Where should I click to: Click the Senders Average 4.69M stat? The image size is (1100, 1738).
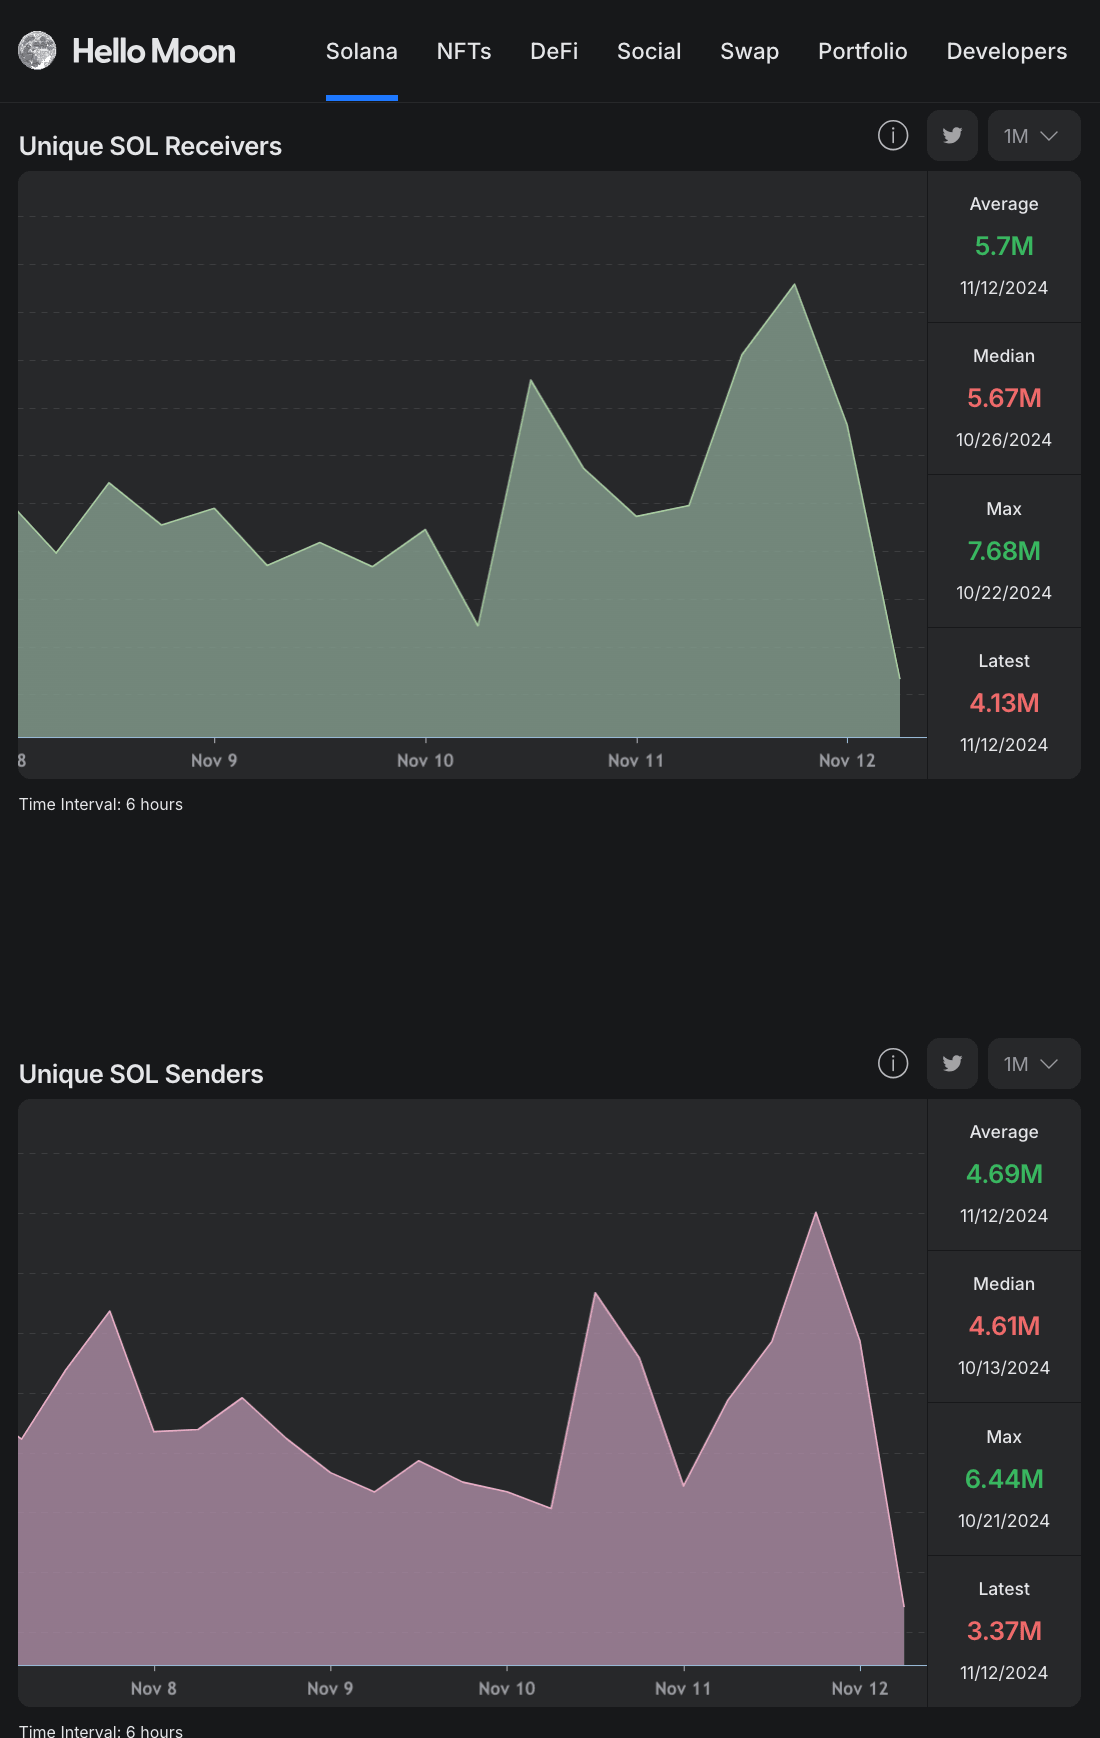pyautogui.click(x=1004, y=1174)
